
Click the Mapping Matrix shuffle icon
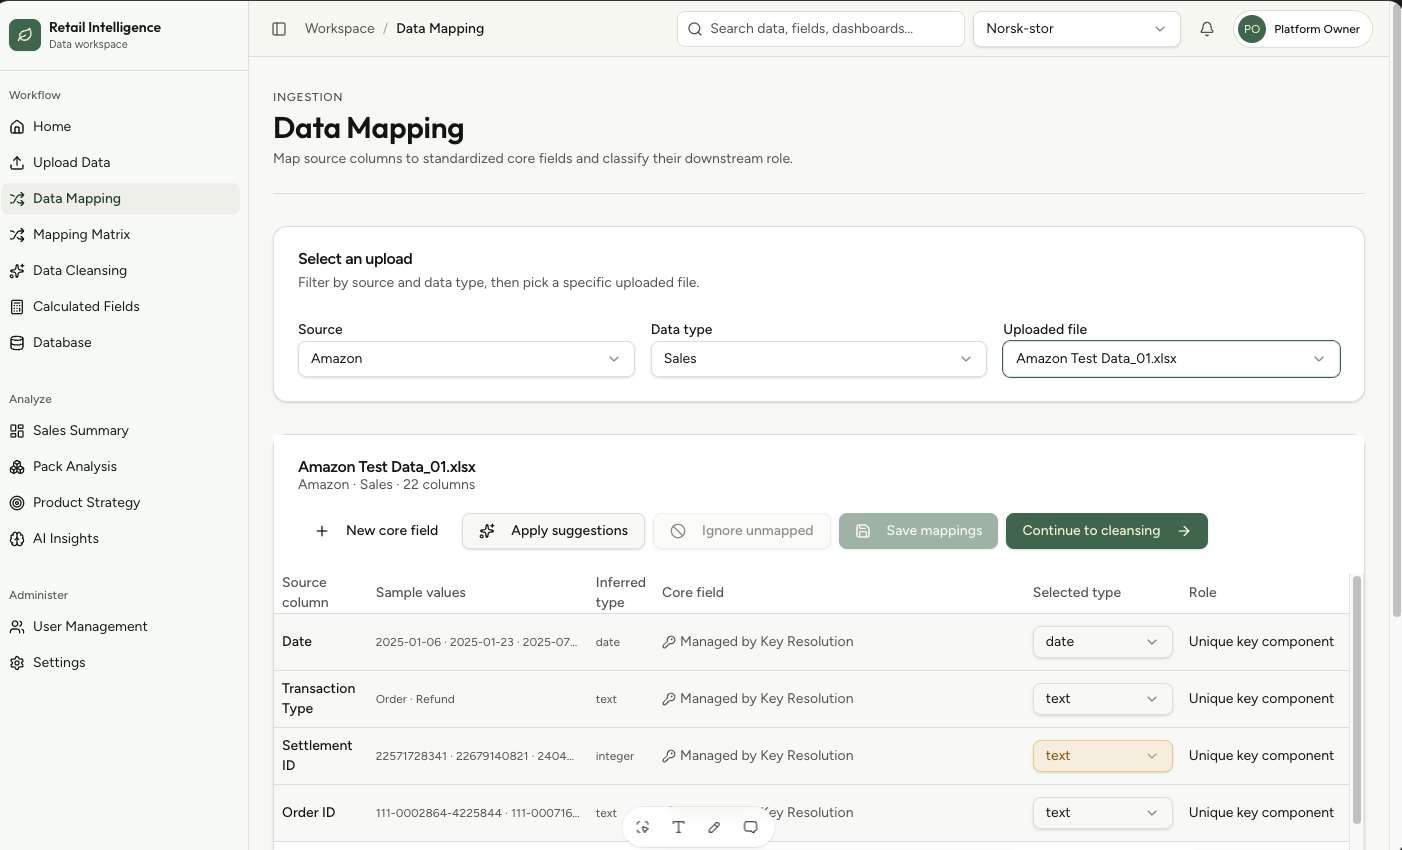click(17, 235)
